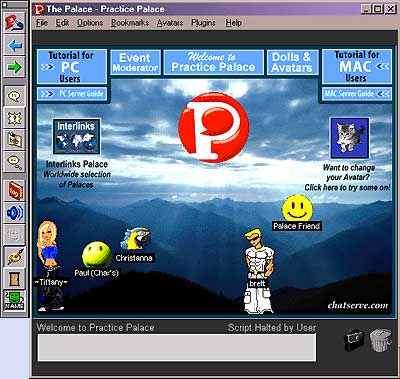Screen dimensions: 400x379
Task: Click the door icon in sidebar
Action: 15,279
